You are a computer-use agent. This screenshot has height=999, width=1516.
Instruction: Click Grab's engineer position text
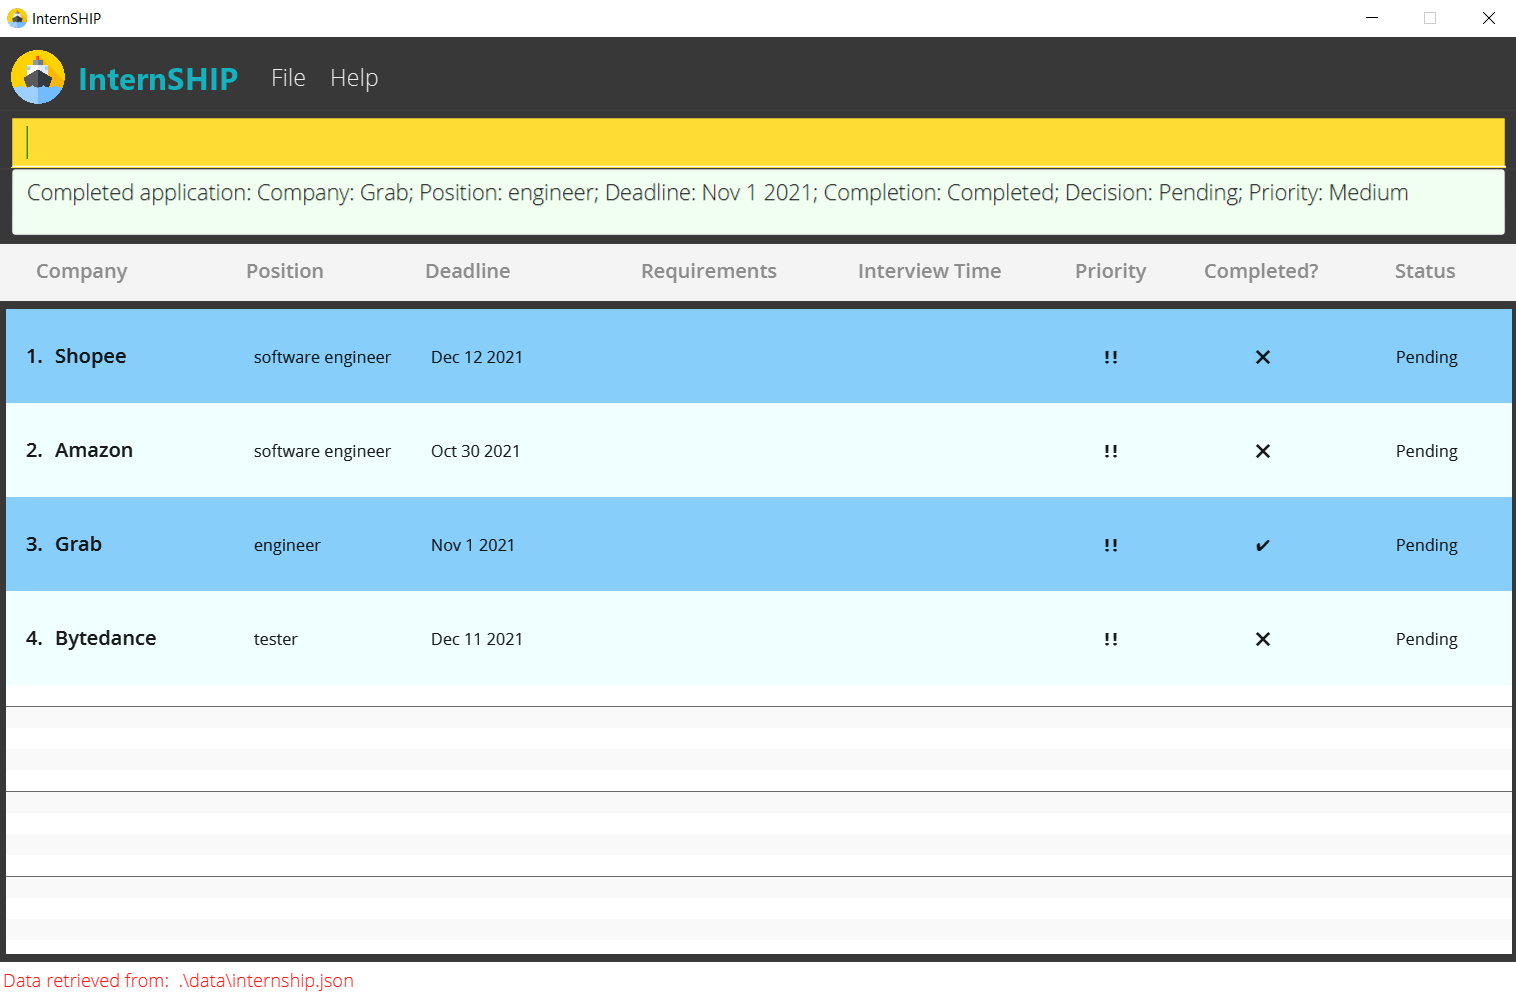tap(287, 545)
